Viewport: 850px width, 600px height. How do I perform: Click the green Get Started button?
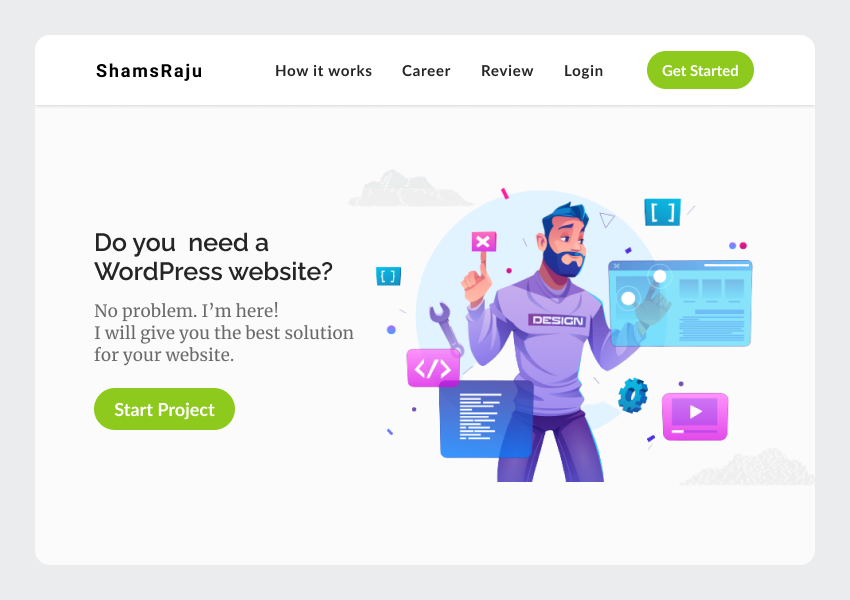[700, 70]
